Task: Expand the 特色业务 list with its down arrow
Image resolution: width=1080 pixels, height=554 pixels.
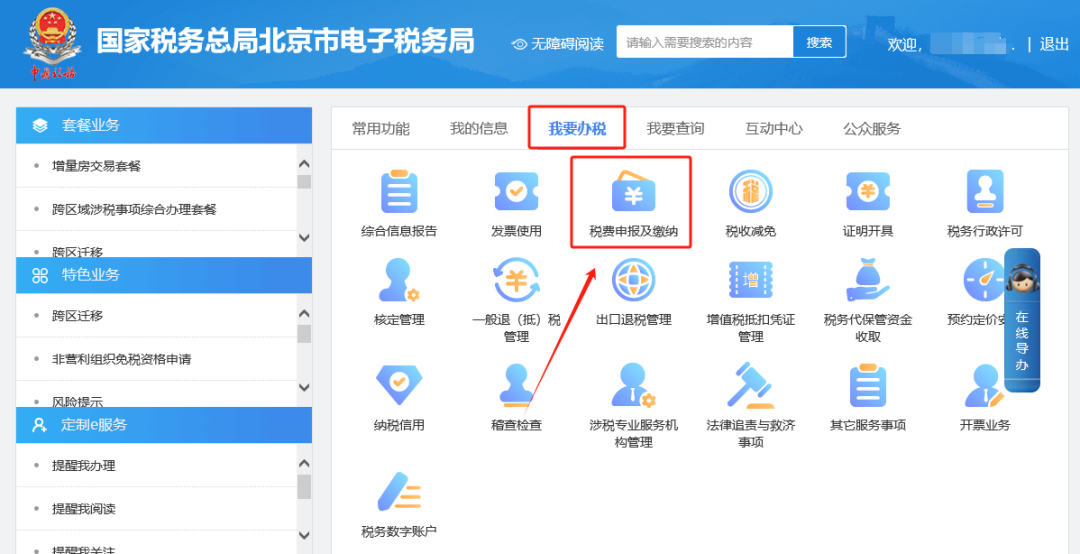Action: 304,387
